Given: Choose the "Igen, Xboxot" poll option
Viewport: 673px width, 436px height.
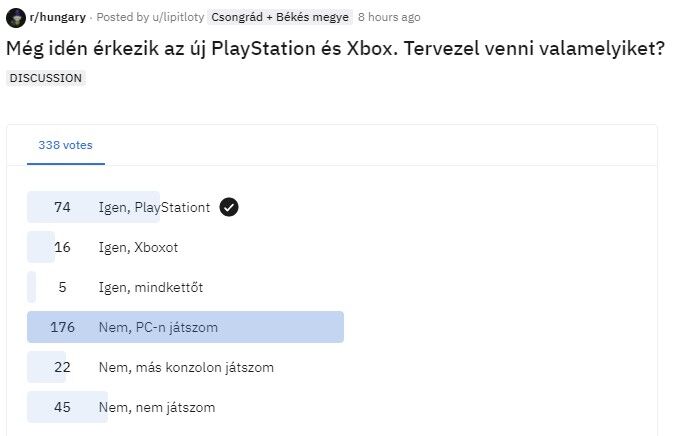Looking at the screenshot, I should pos(138,247).
